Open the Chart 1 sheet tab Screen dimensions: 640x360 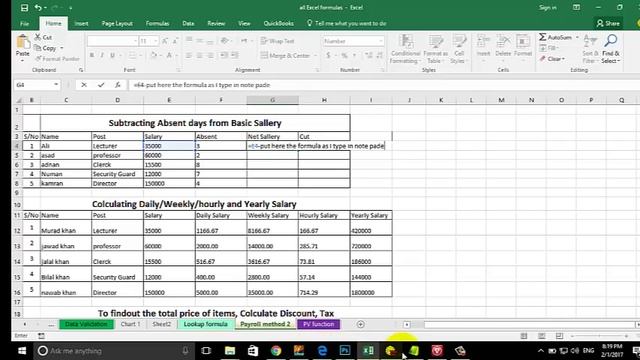(x=130, y=324)
